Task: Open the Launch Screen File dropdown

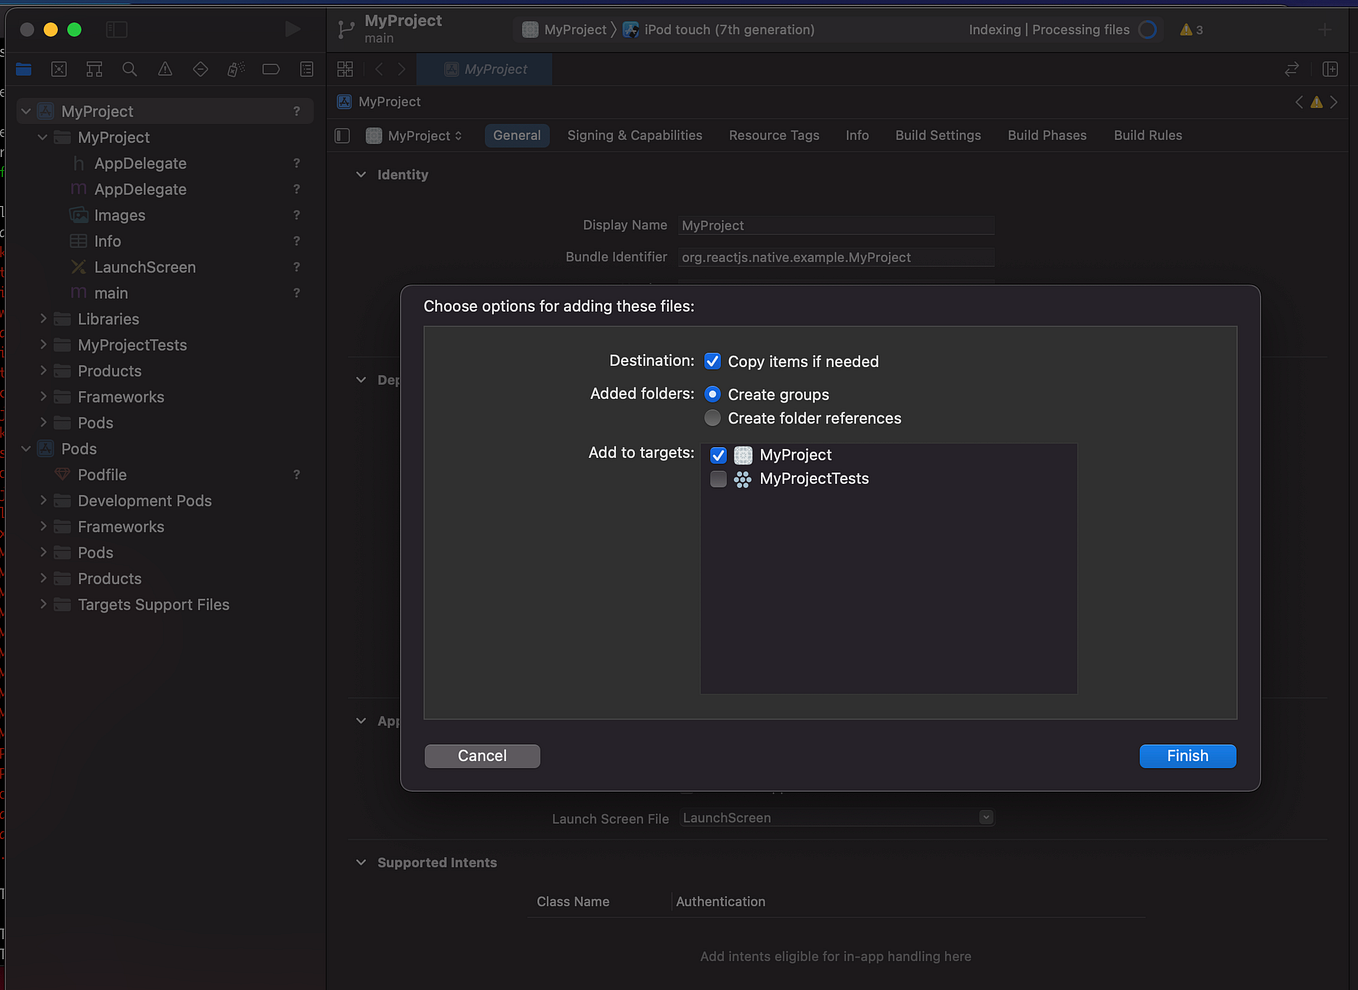Action: point(986,817)
